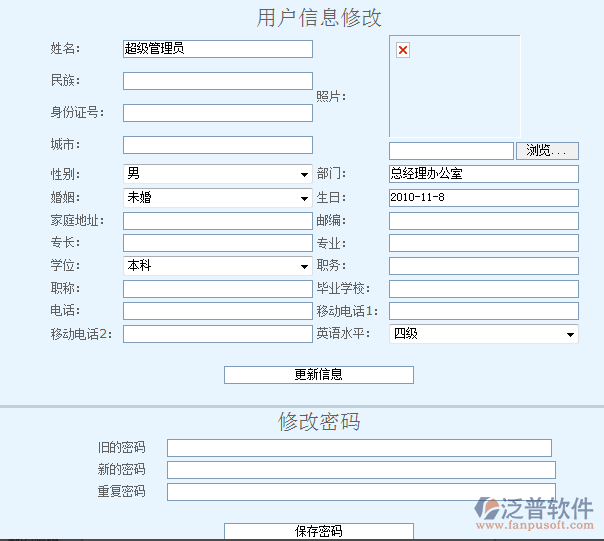Open the 性别 gender dropdown

click(x=217, y=174)
